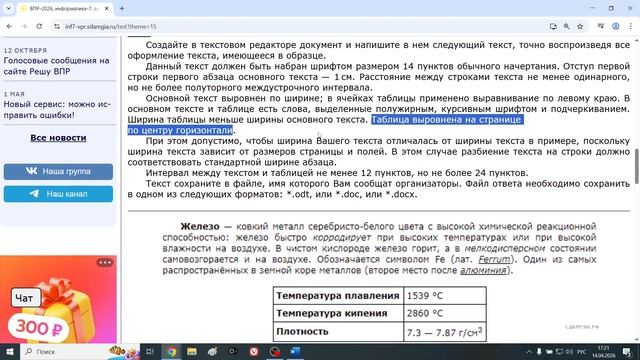Go back to previous page
Image resolution: width=640 pixels, height=360 pixels.
point(9,26)
